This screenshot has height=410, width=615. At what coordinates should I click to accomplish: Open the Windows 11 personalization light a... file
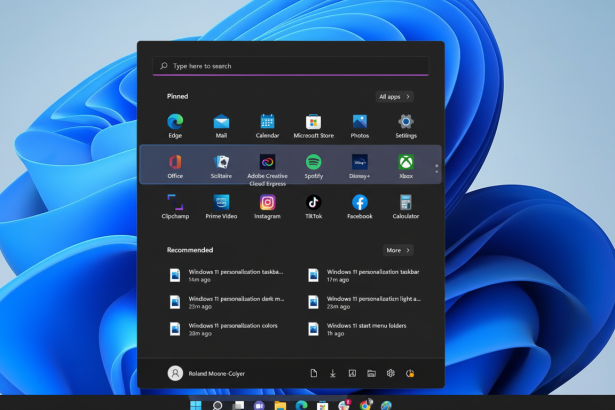coord(365,302)
